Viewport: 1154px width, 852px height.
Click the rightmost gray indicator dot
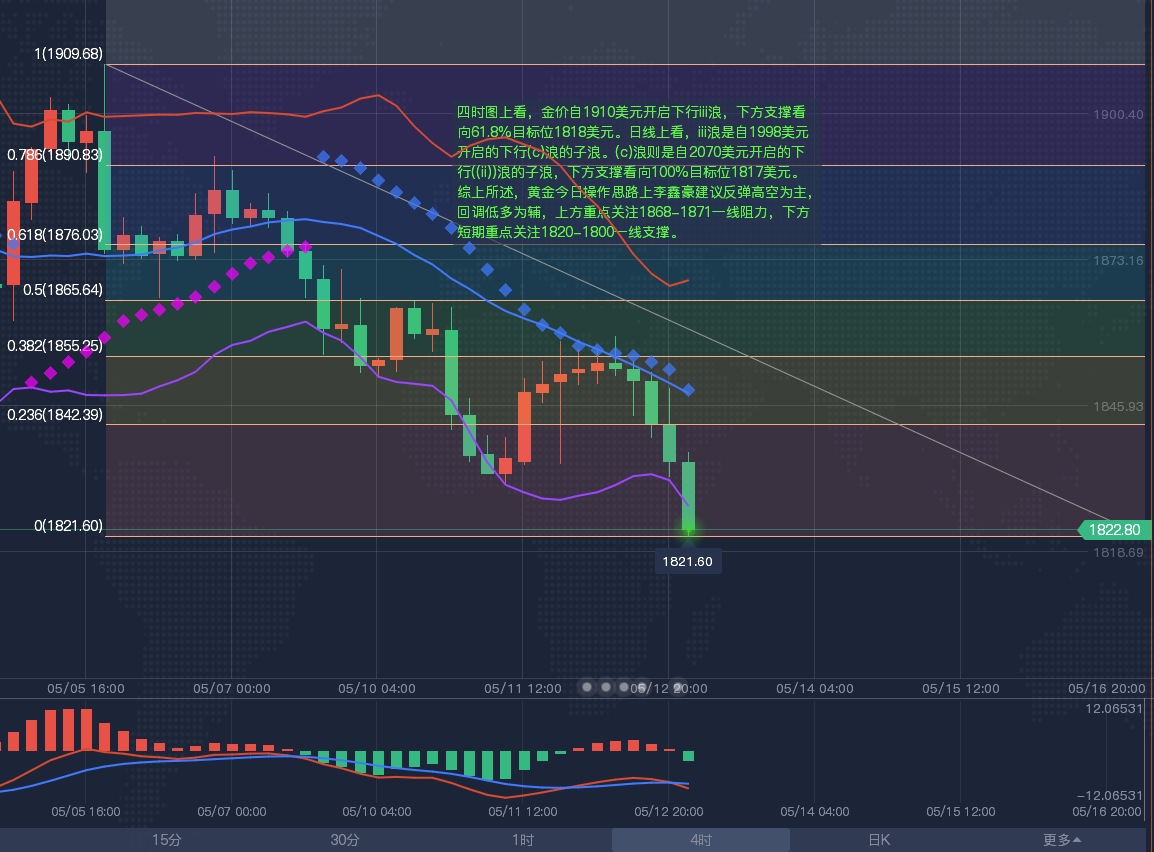(677, 687)
